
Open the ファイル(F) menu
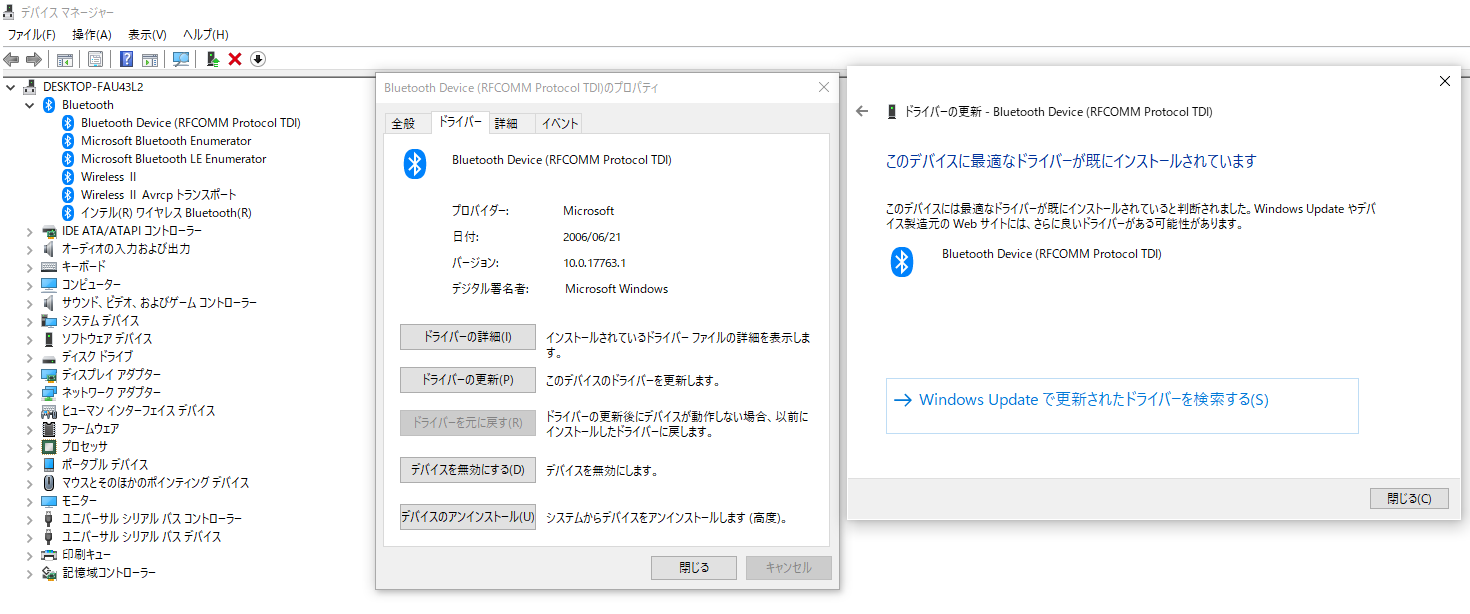[x=31, y=34]
